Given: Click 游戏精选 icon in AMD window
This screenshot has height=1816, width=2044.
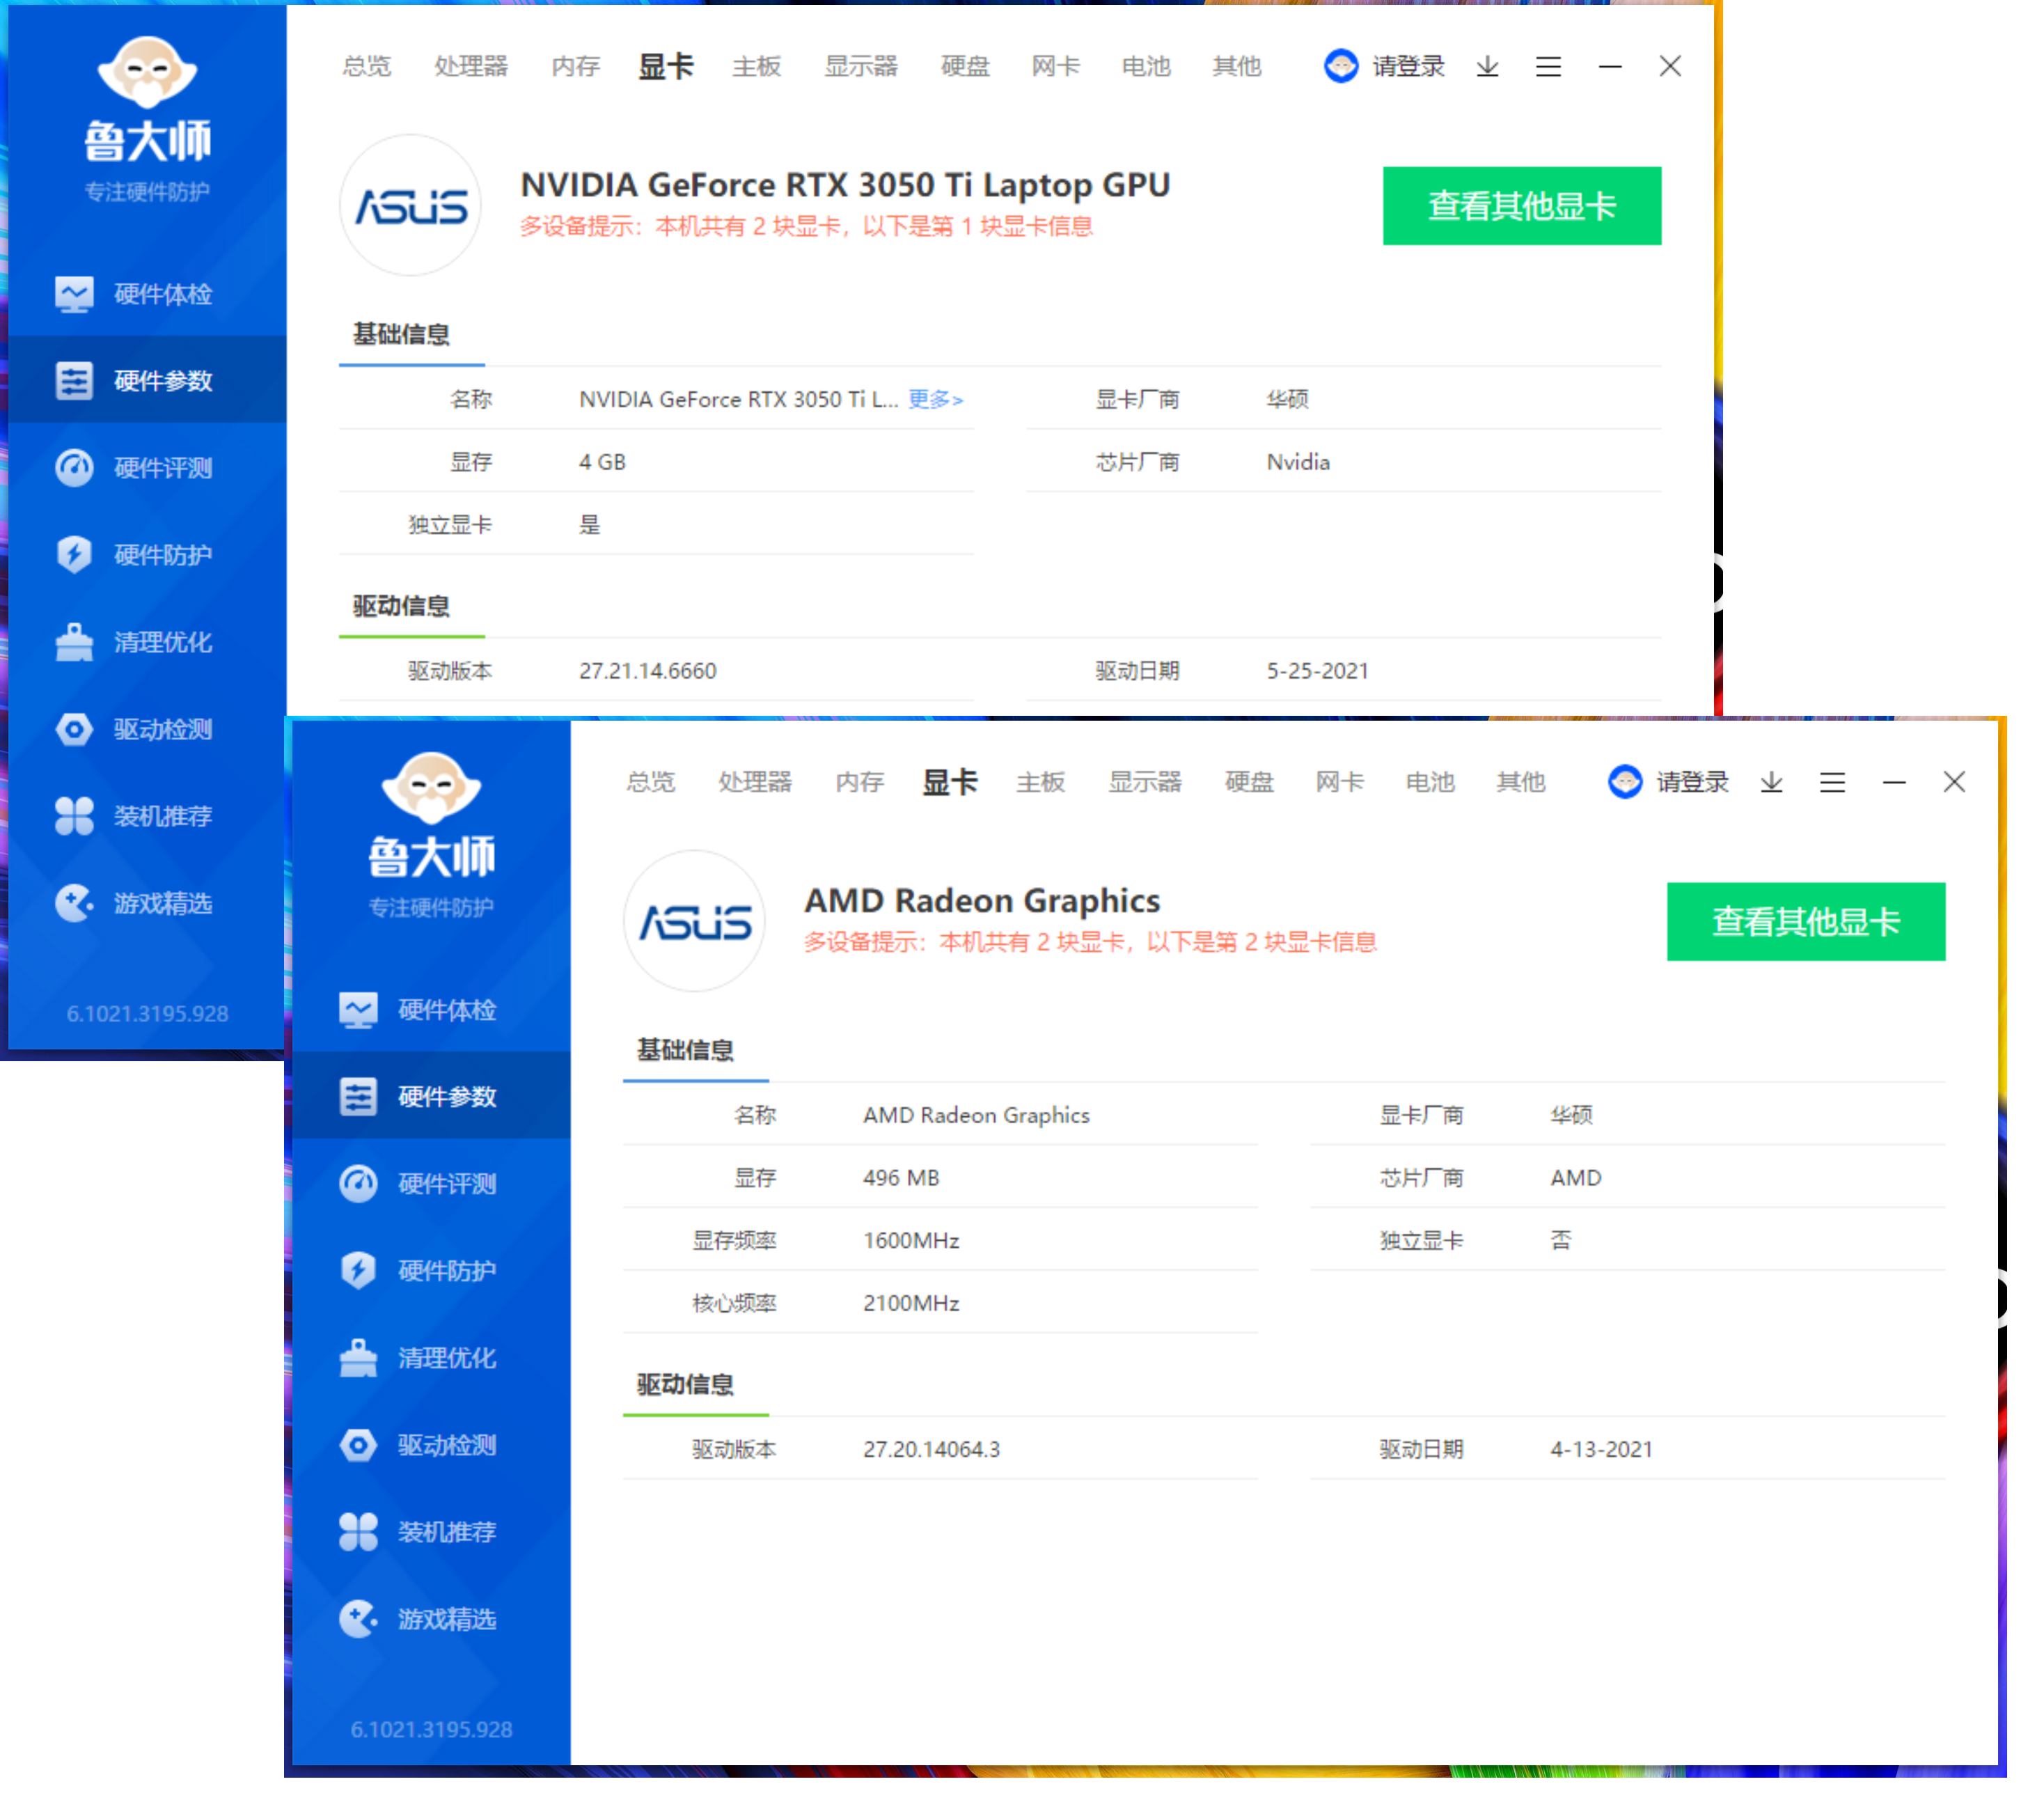Looking at the screenshot, I should (358, 1619).
